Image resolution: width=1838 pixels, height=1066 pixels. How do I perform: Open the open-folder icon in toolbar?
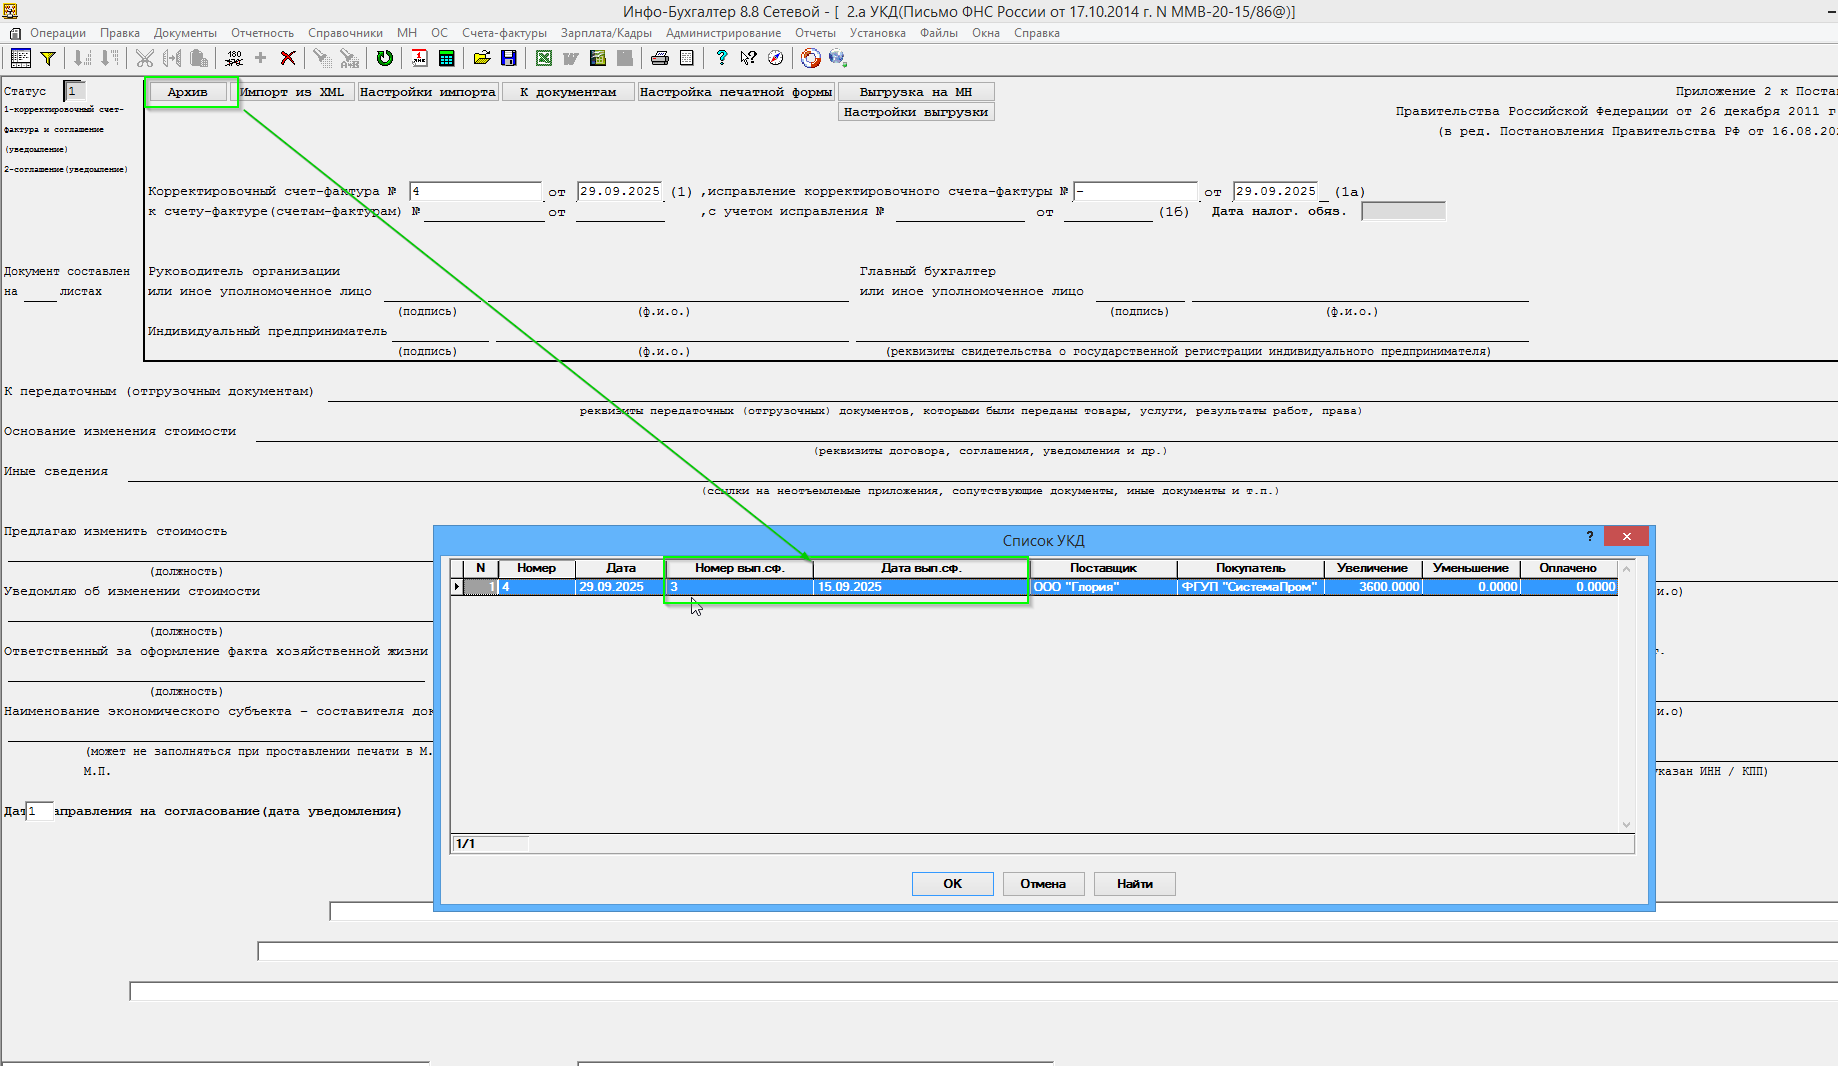coord(482,58)
